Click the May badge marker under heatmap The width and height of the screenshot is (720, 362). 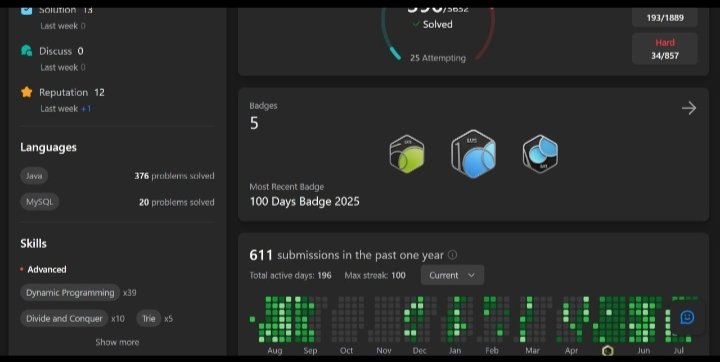click(x=608, y=351)
